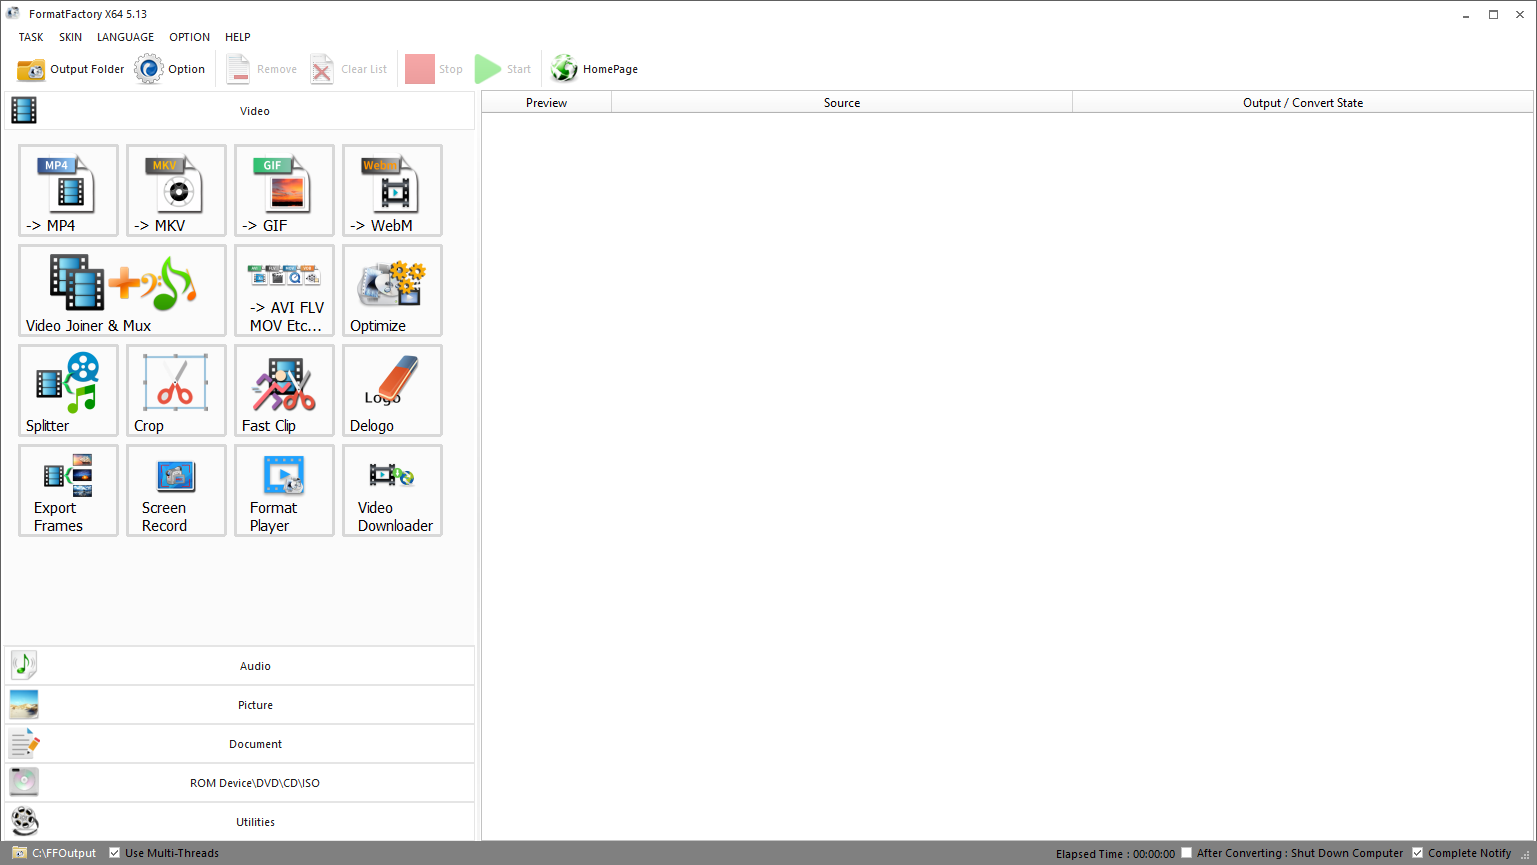The width and height of the screenshot is (1537, 865).
Task: Choose the -> GIF conversion tool
Action: (284, 190)
